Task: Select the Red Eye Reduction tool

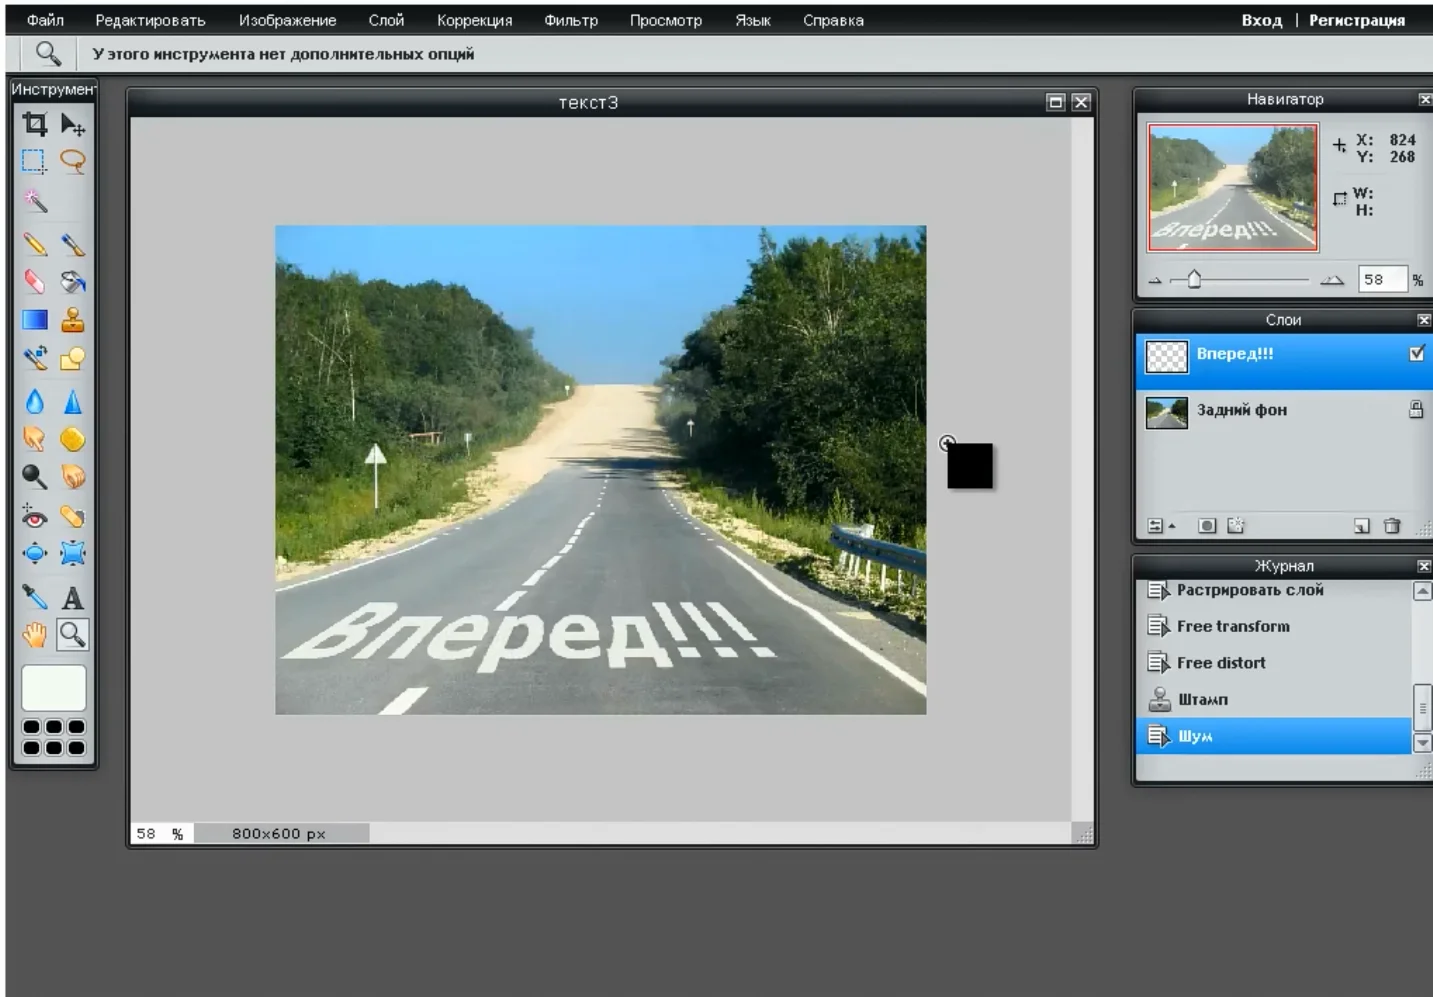Action: (35, 517)
